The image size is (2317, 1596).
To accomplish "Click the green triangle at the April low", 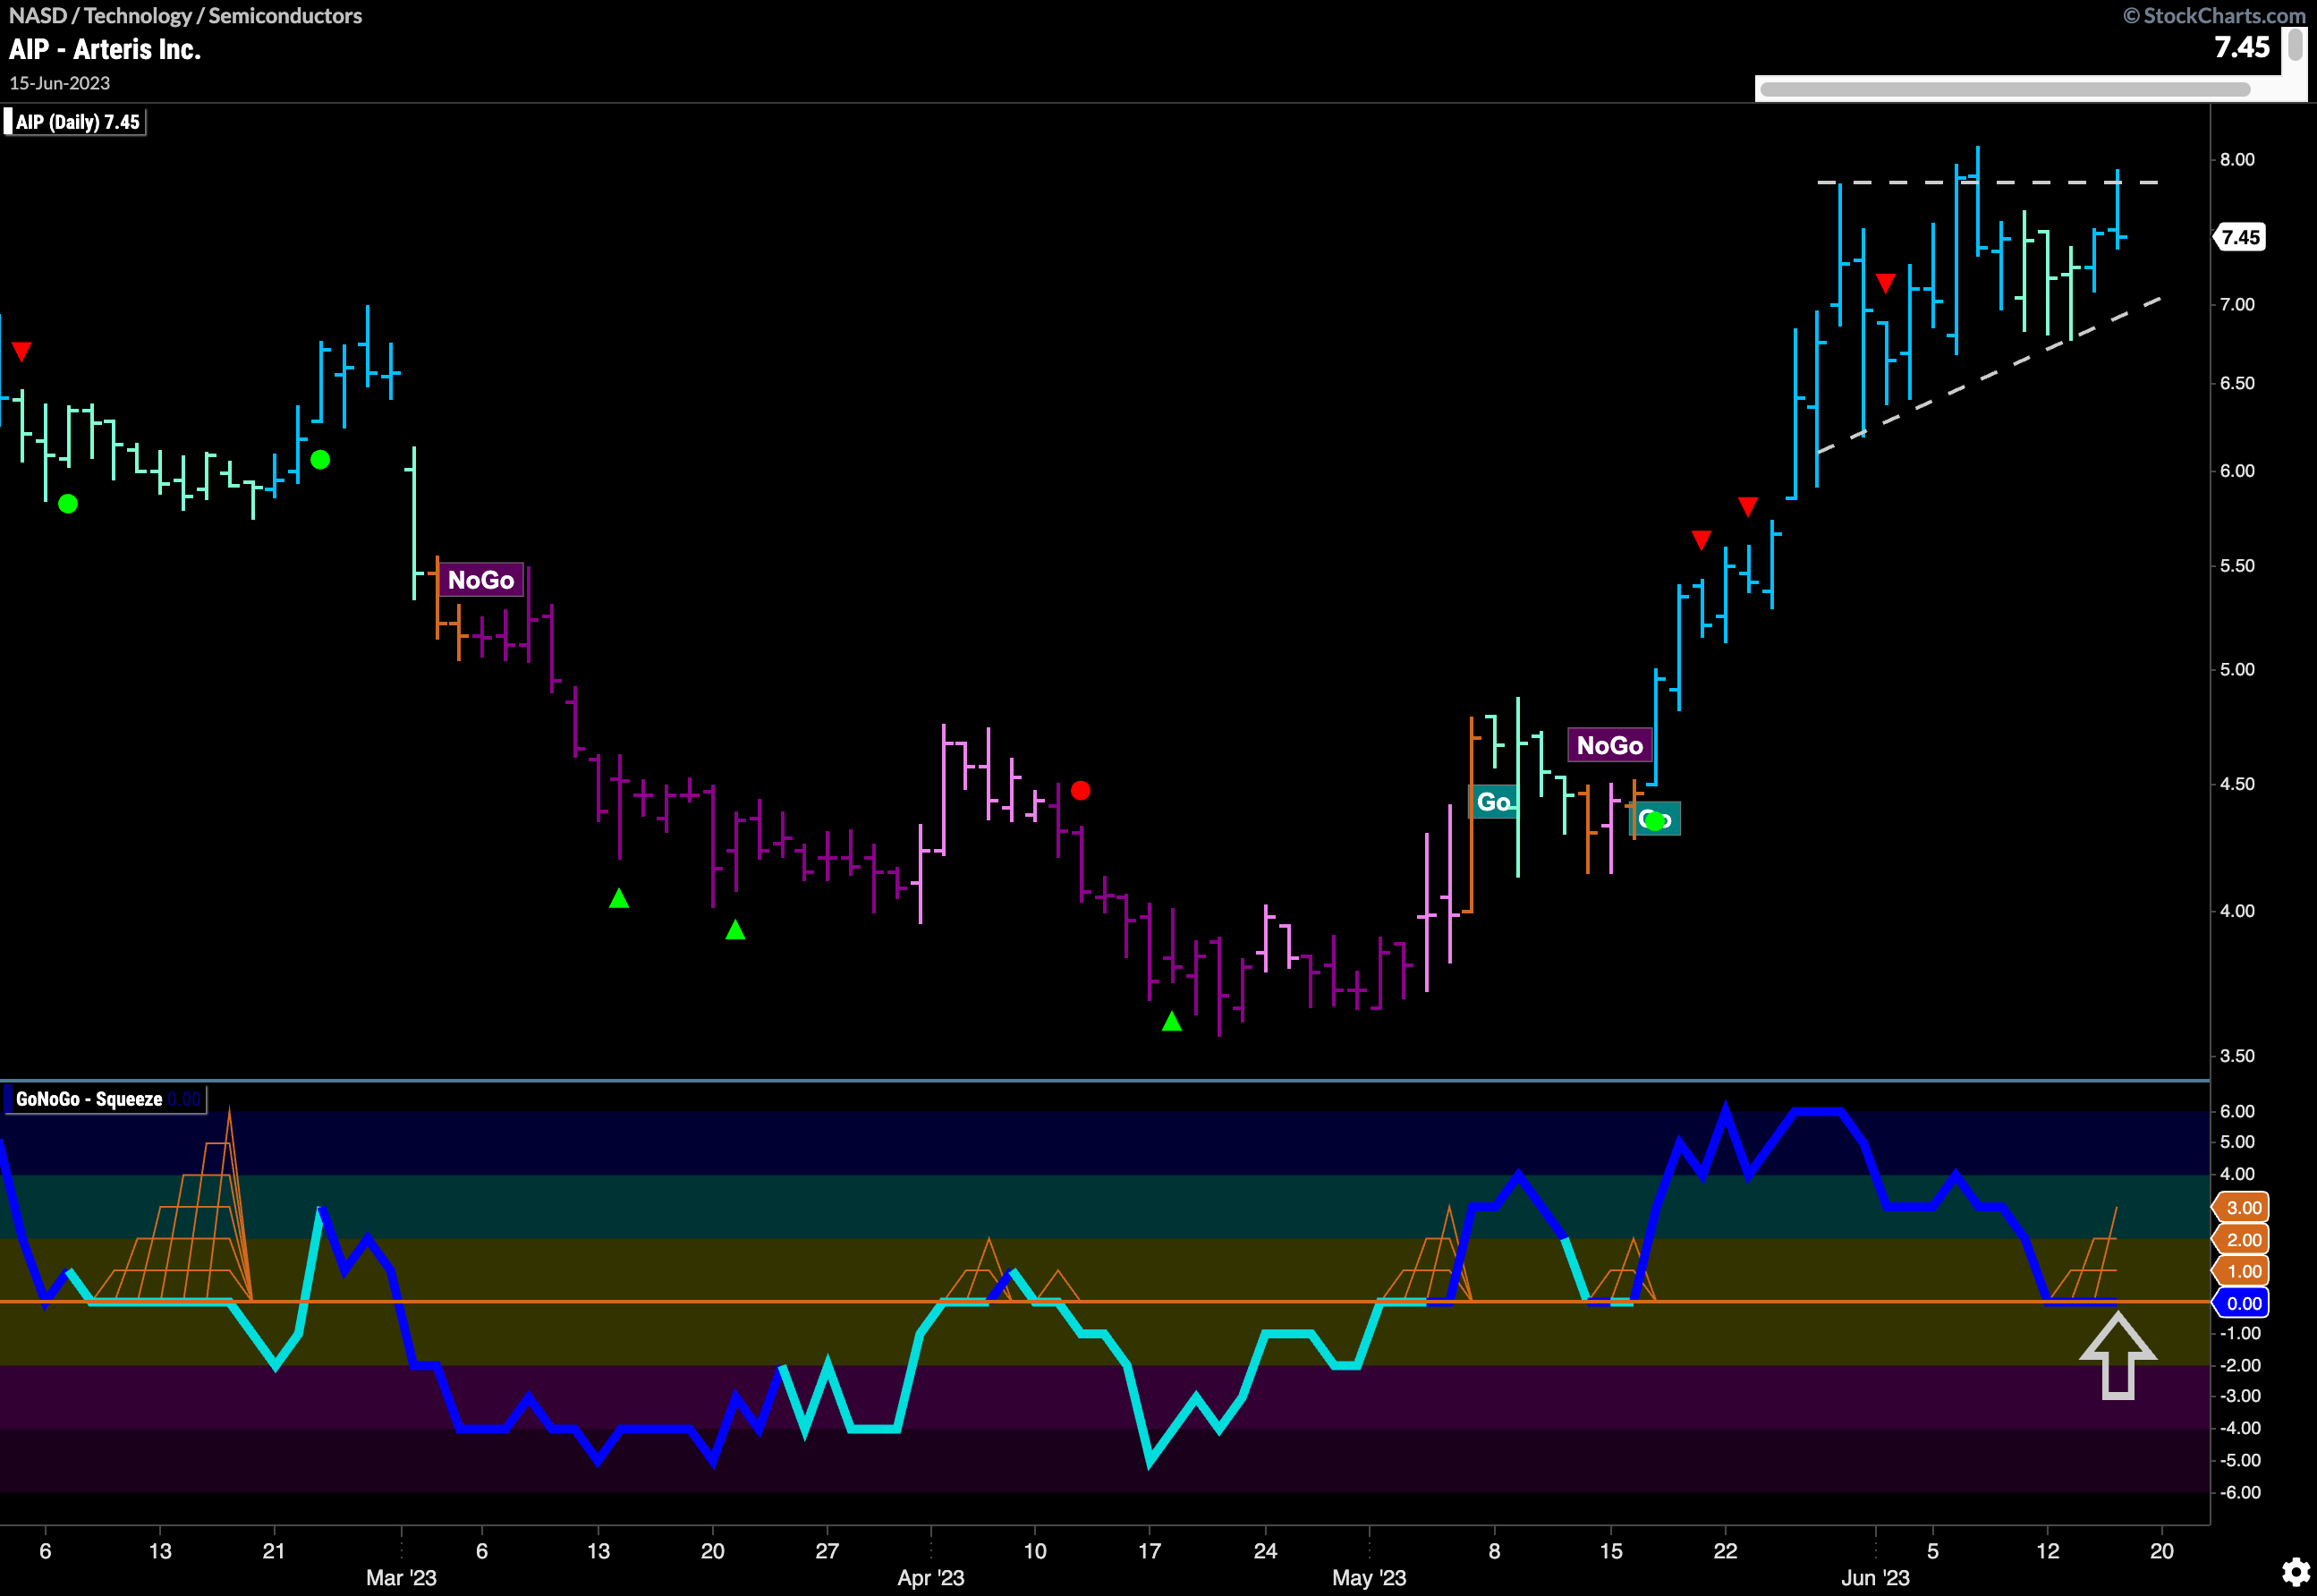I will point(1172,1021).
